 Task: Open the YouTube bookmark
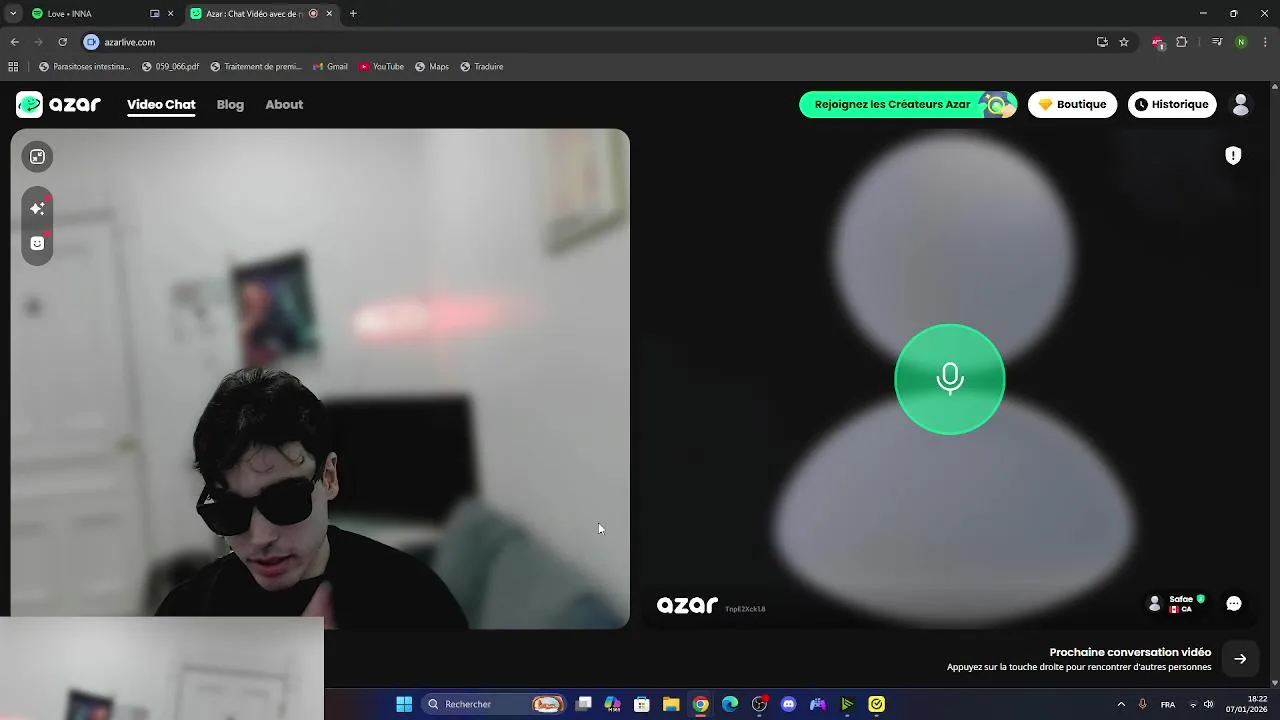381,67
